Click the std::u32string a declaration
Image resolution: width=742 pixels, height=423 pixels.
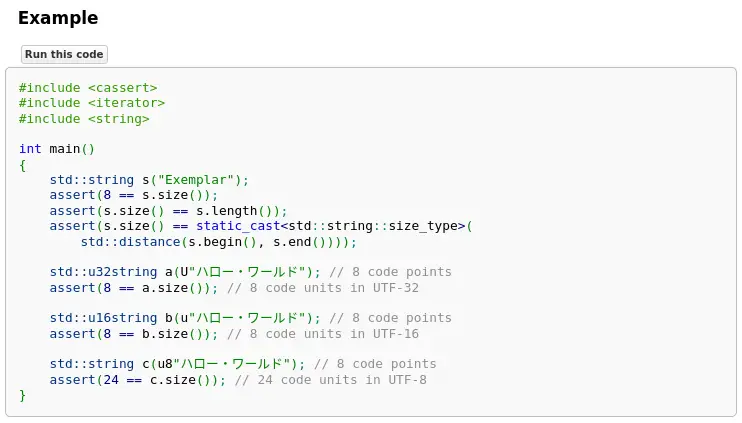pos(185,272)
